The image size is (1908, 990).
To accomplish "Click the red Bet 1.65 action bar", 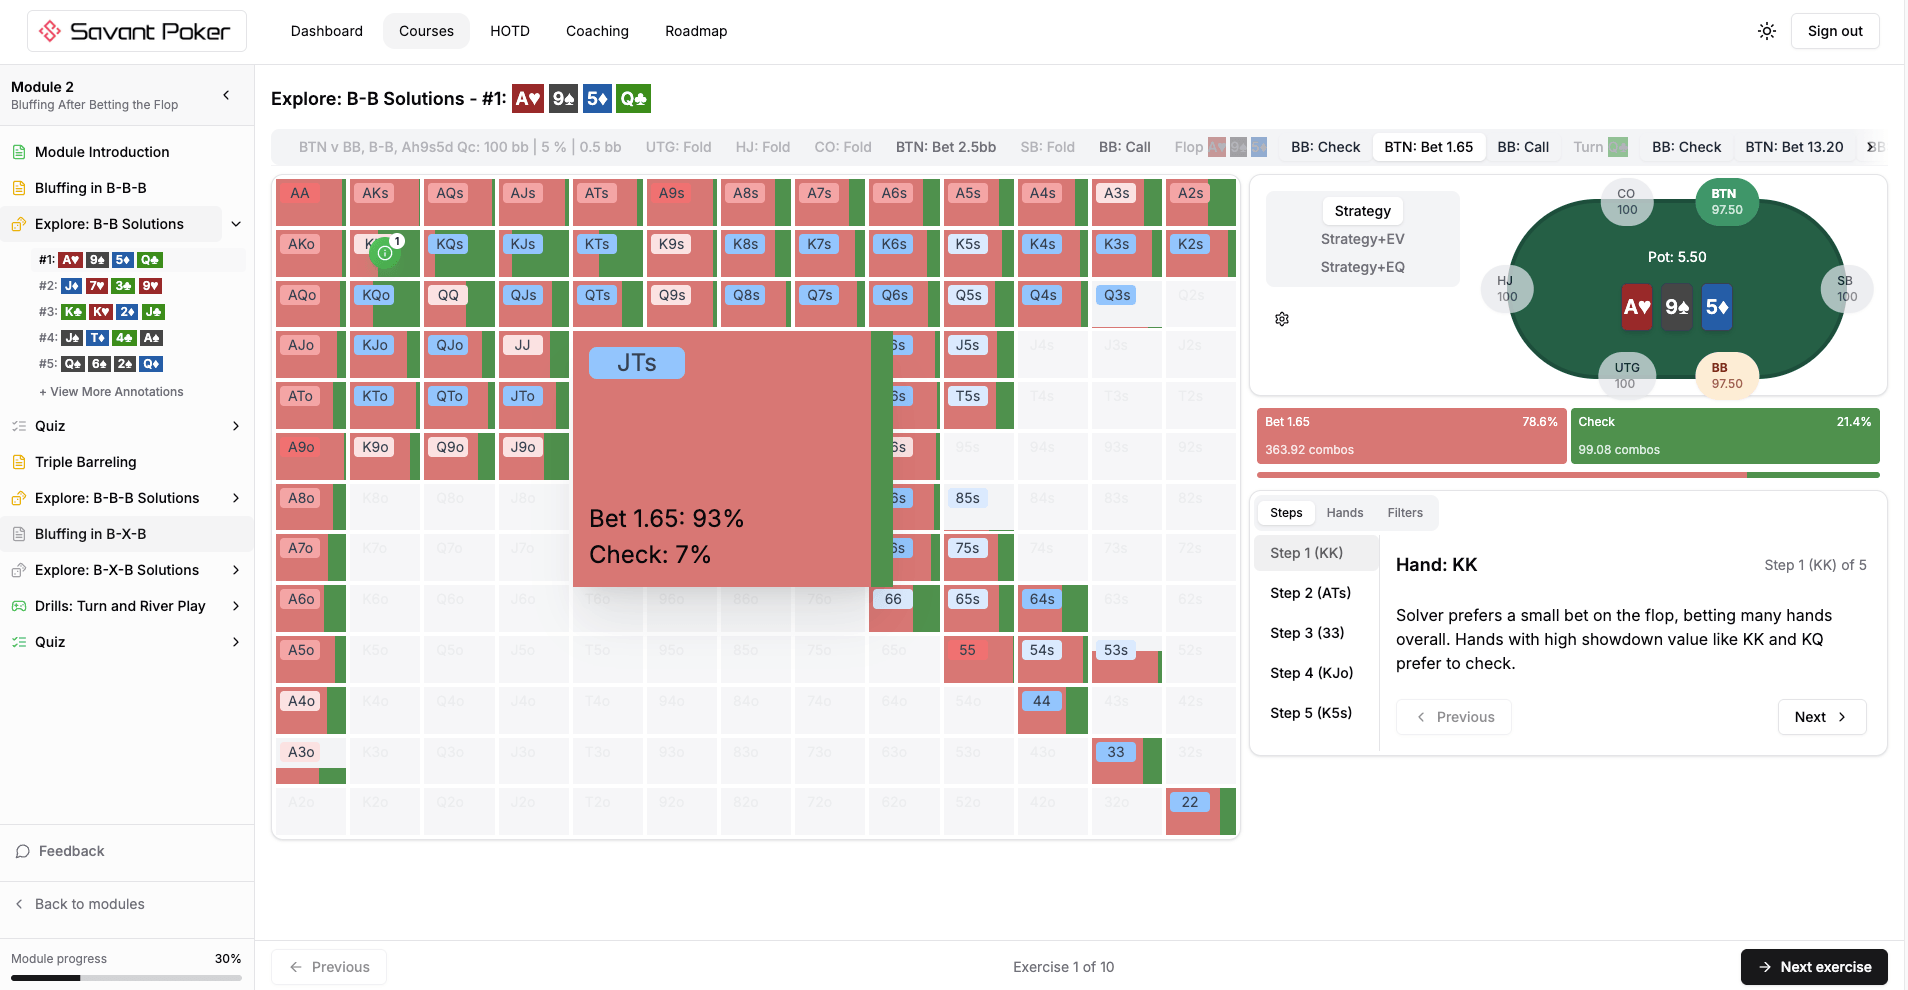I will pyautogui.click(x=1410, y=436).
